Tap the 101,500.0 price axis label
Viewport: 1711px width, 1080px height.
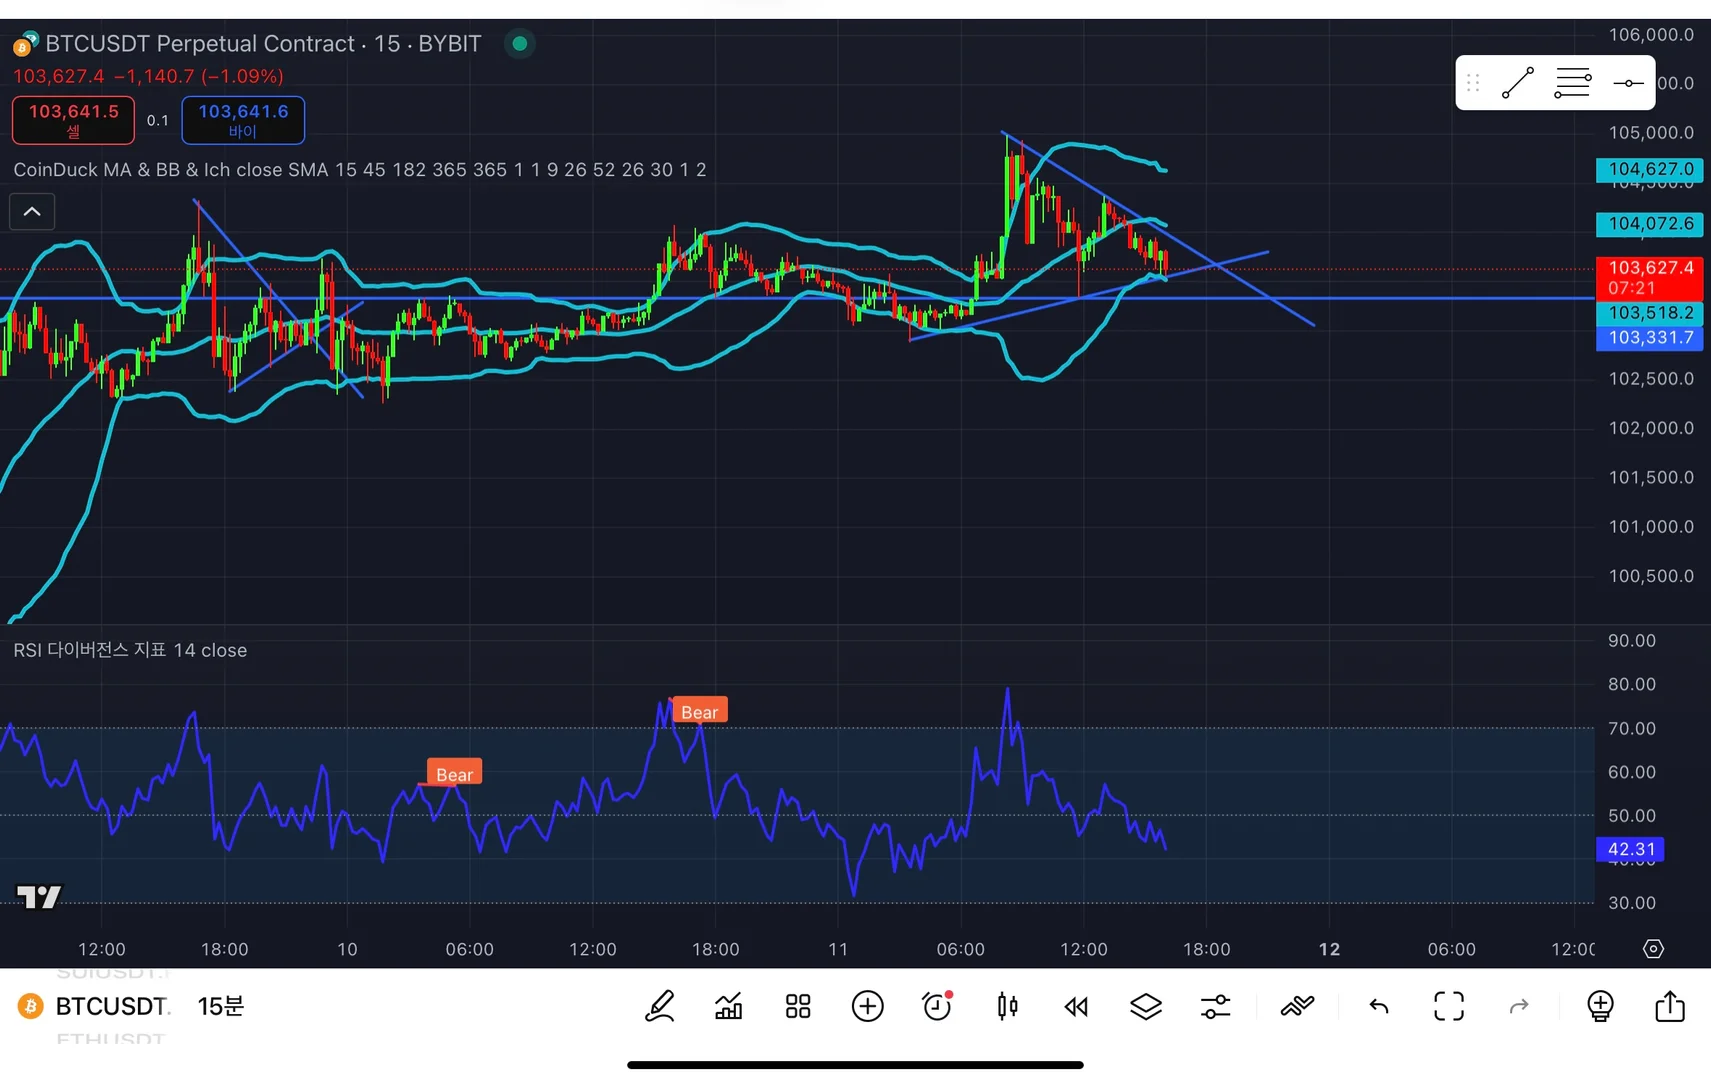1651,477
